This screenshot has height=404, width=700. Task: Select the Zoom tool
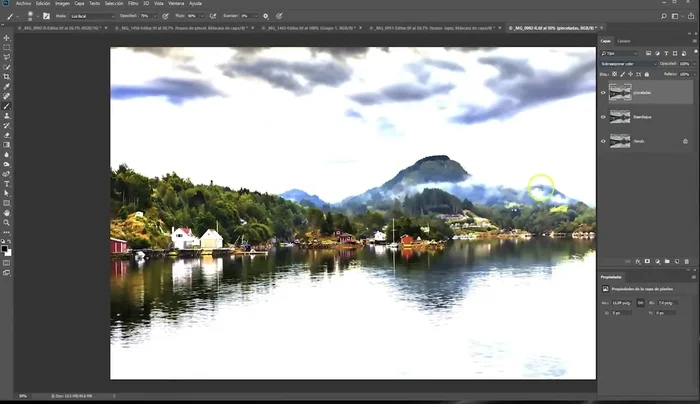7,222
